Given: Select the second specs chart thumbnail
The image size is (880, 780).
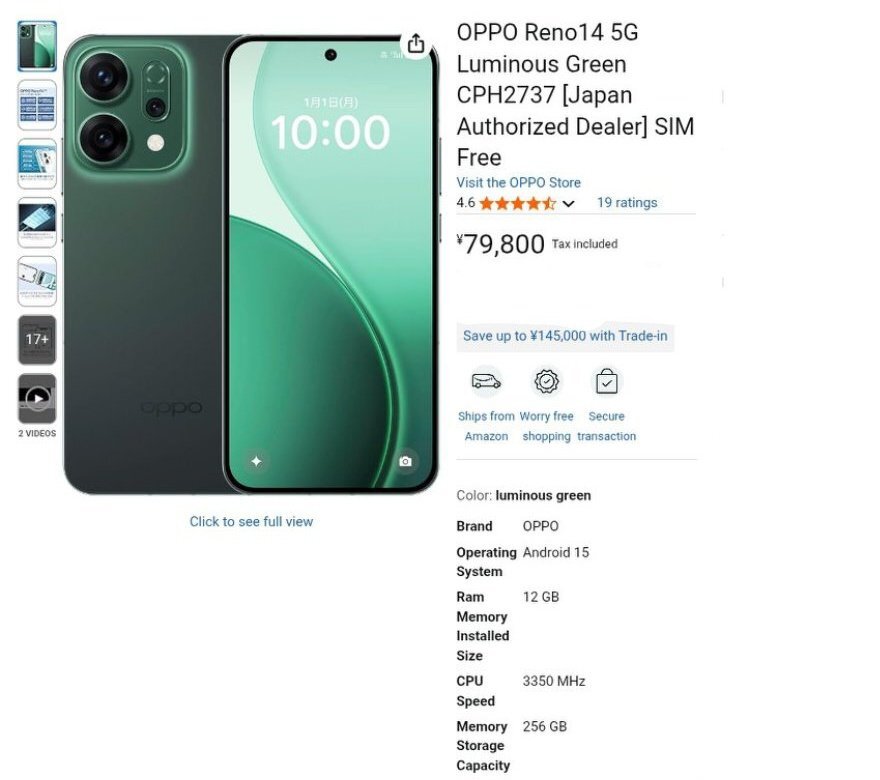Looking at the screenshot, I should pyautogui.click(x=37, y=105).
